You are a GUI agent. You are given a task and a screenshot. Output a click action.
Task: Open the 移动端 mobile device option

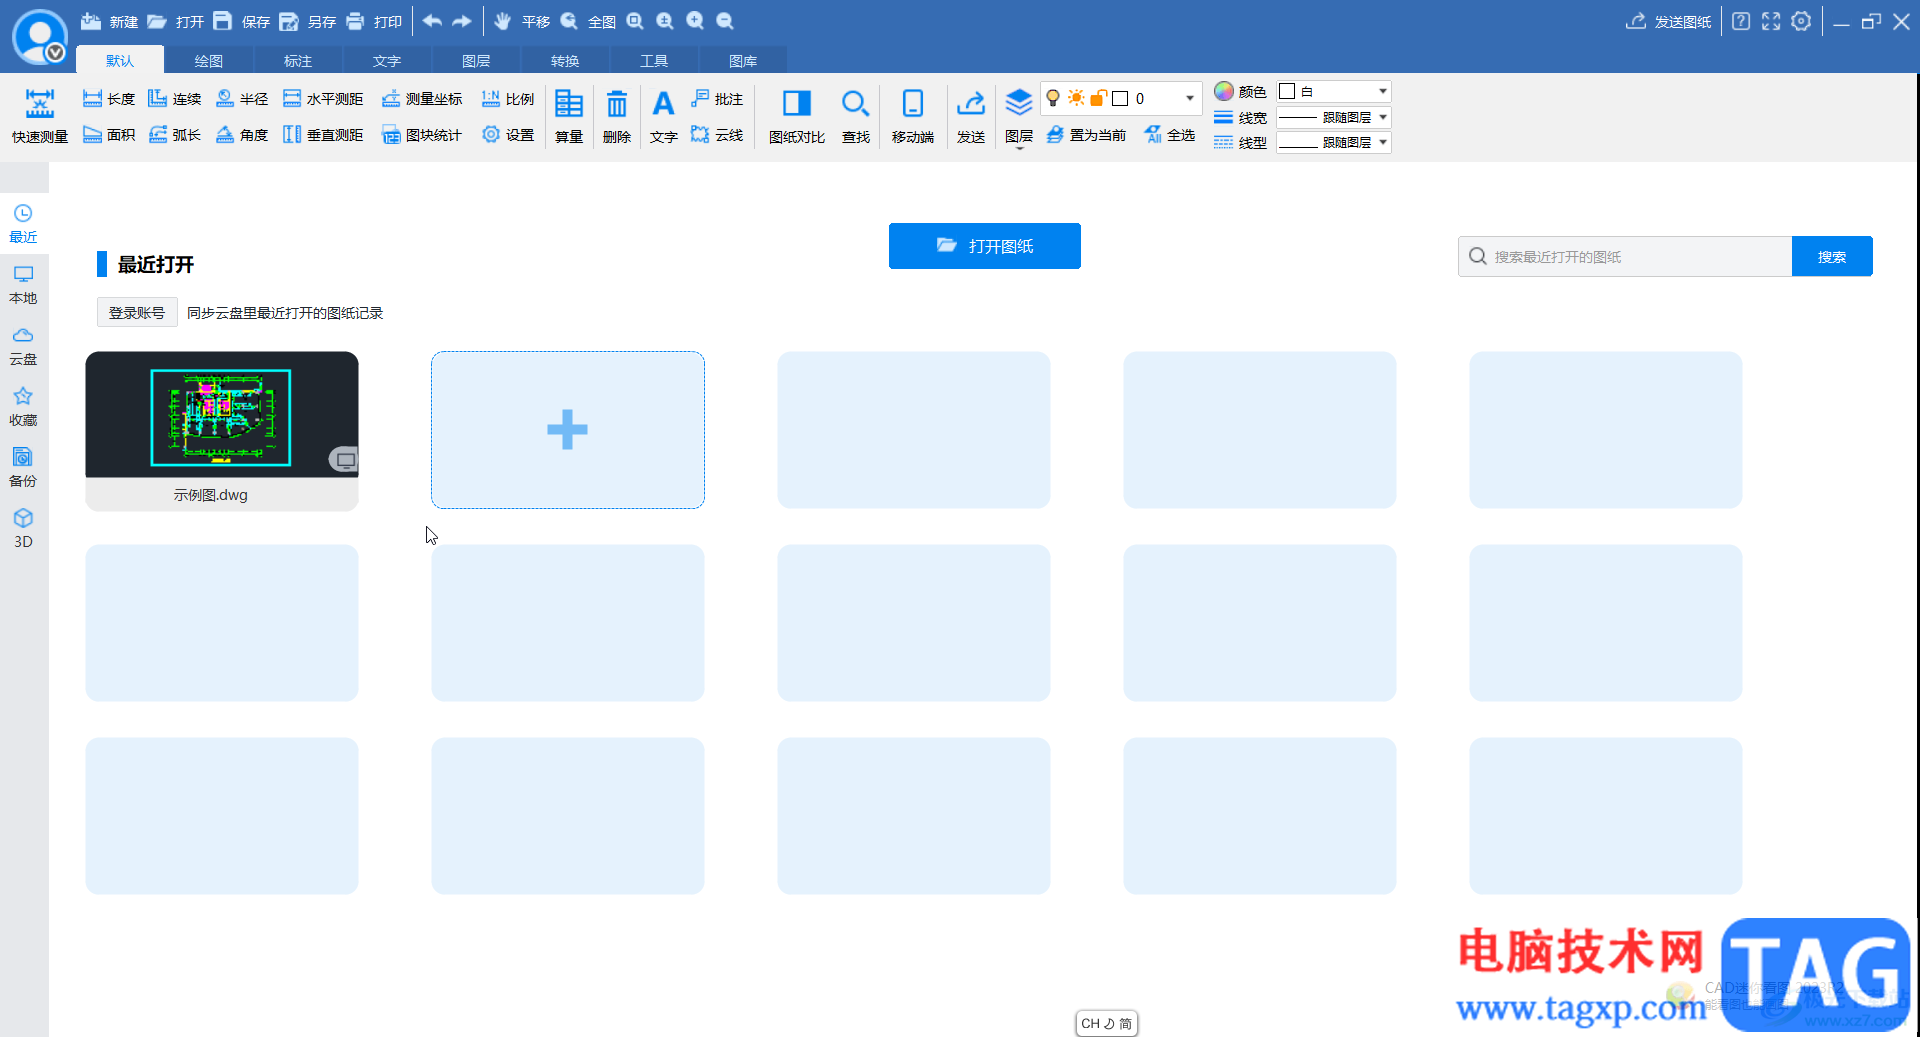pos(912,116)
